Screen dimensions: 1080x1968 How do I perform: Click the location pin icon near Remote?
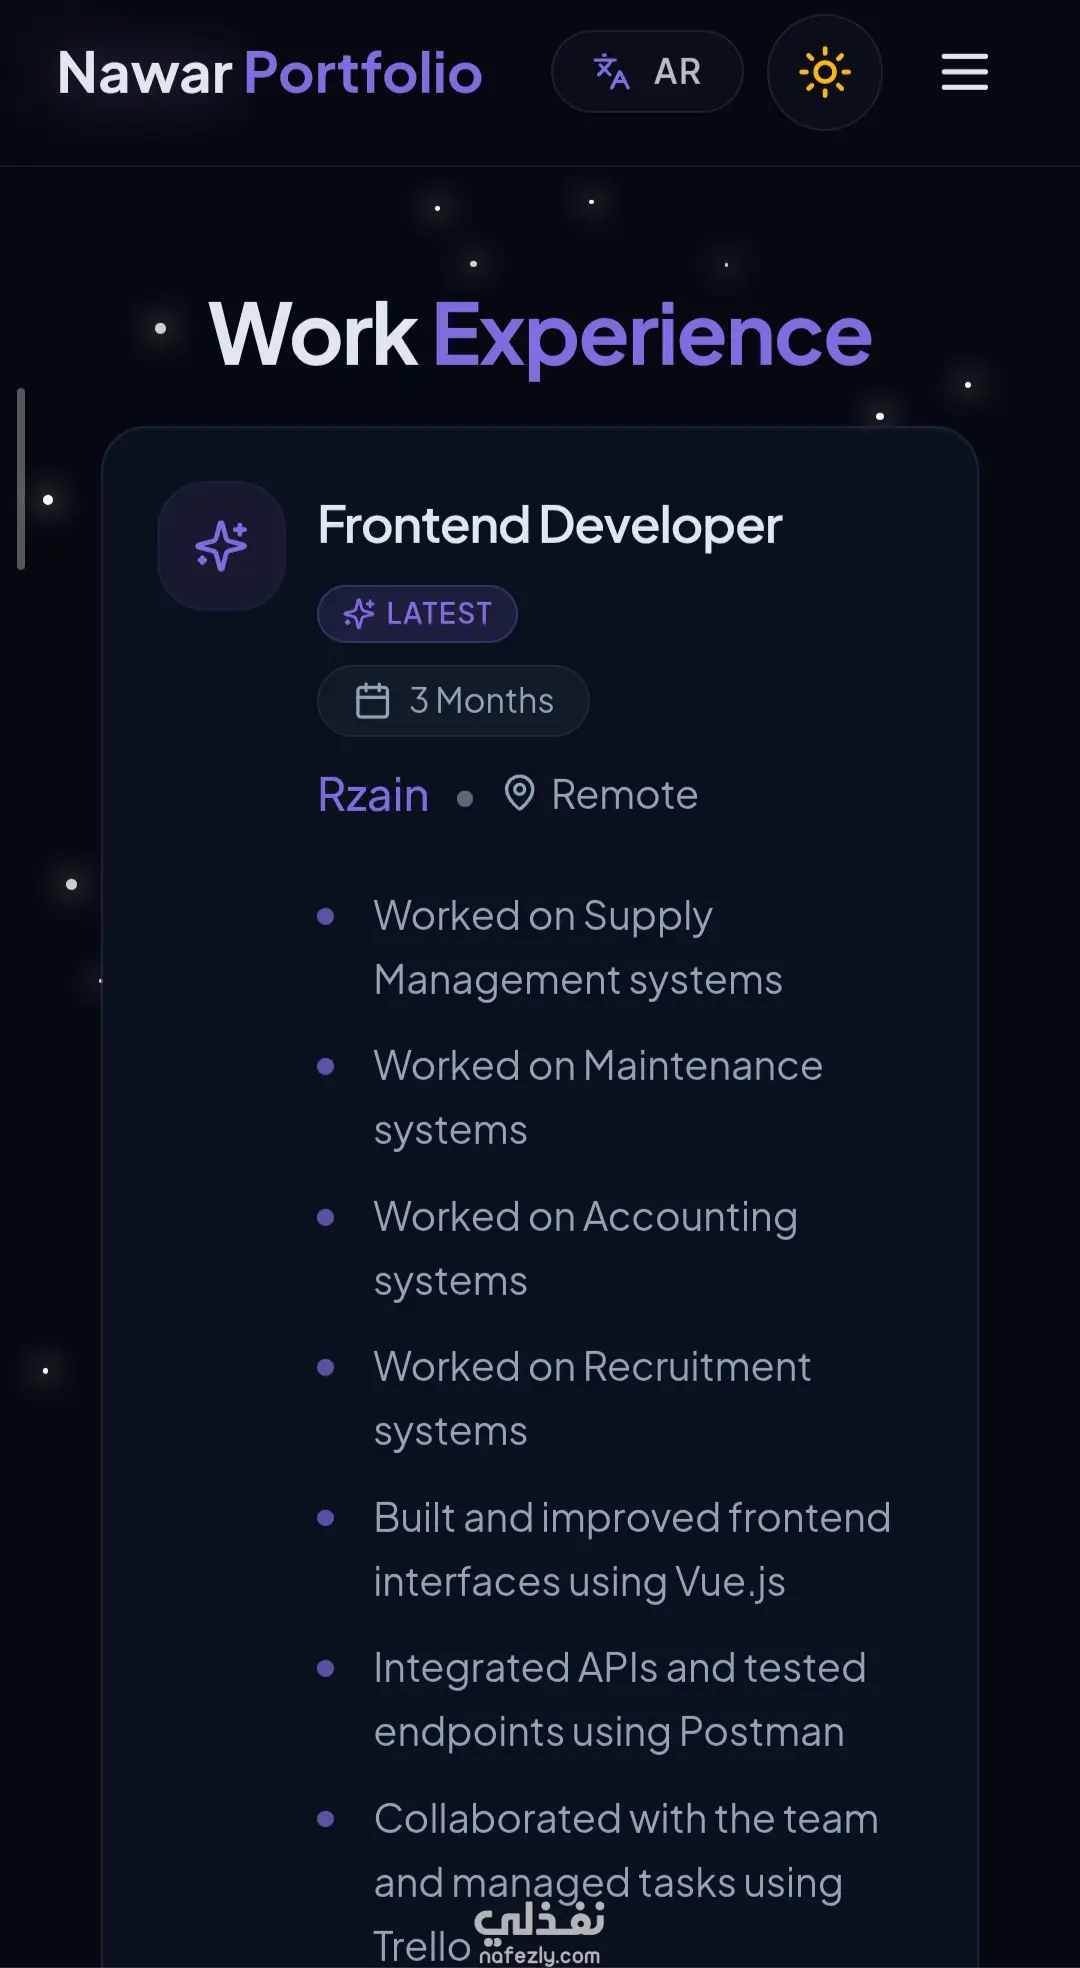519,794
